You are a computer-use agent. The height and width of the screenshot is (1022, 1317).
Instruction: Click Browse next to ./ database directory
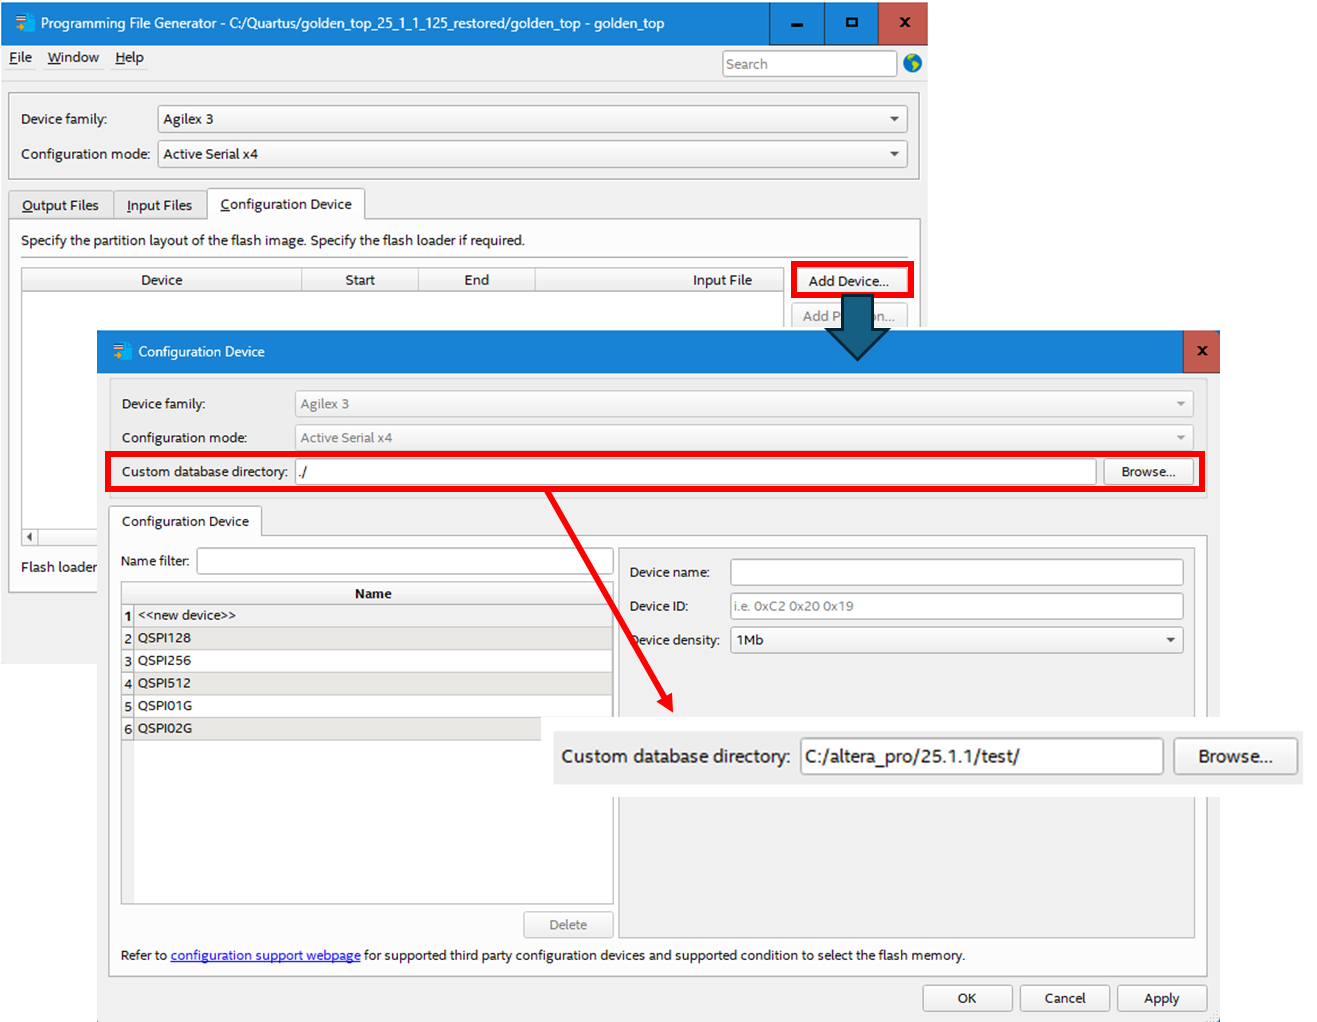click(x=1147, y=472)
